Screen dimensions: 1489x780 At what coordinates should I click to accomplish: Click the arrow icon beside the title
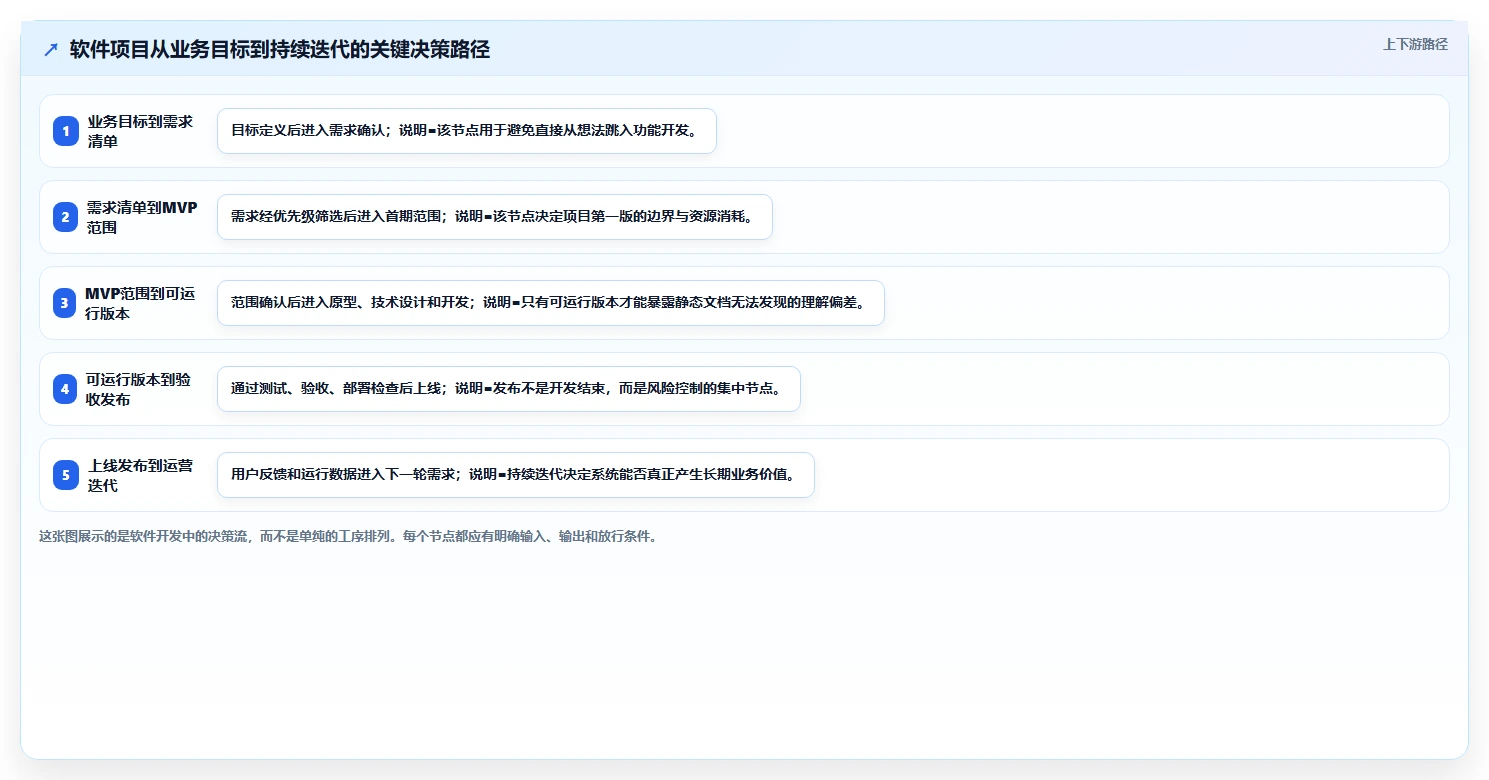point(51,50)
